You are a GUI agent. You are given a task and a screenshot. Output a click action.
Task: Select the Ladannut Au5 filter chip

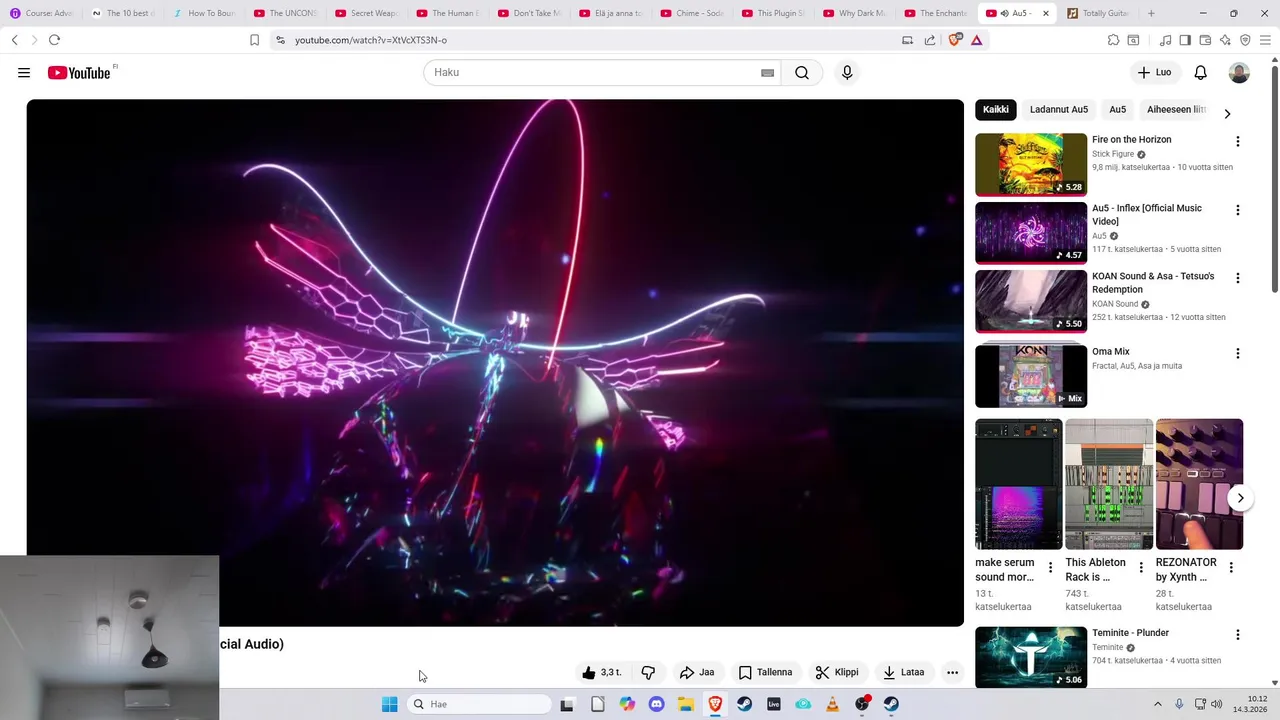1059,110
